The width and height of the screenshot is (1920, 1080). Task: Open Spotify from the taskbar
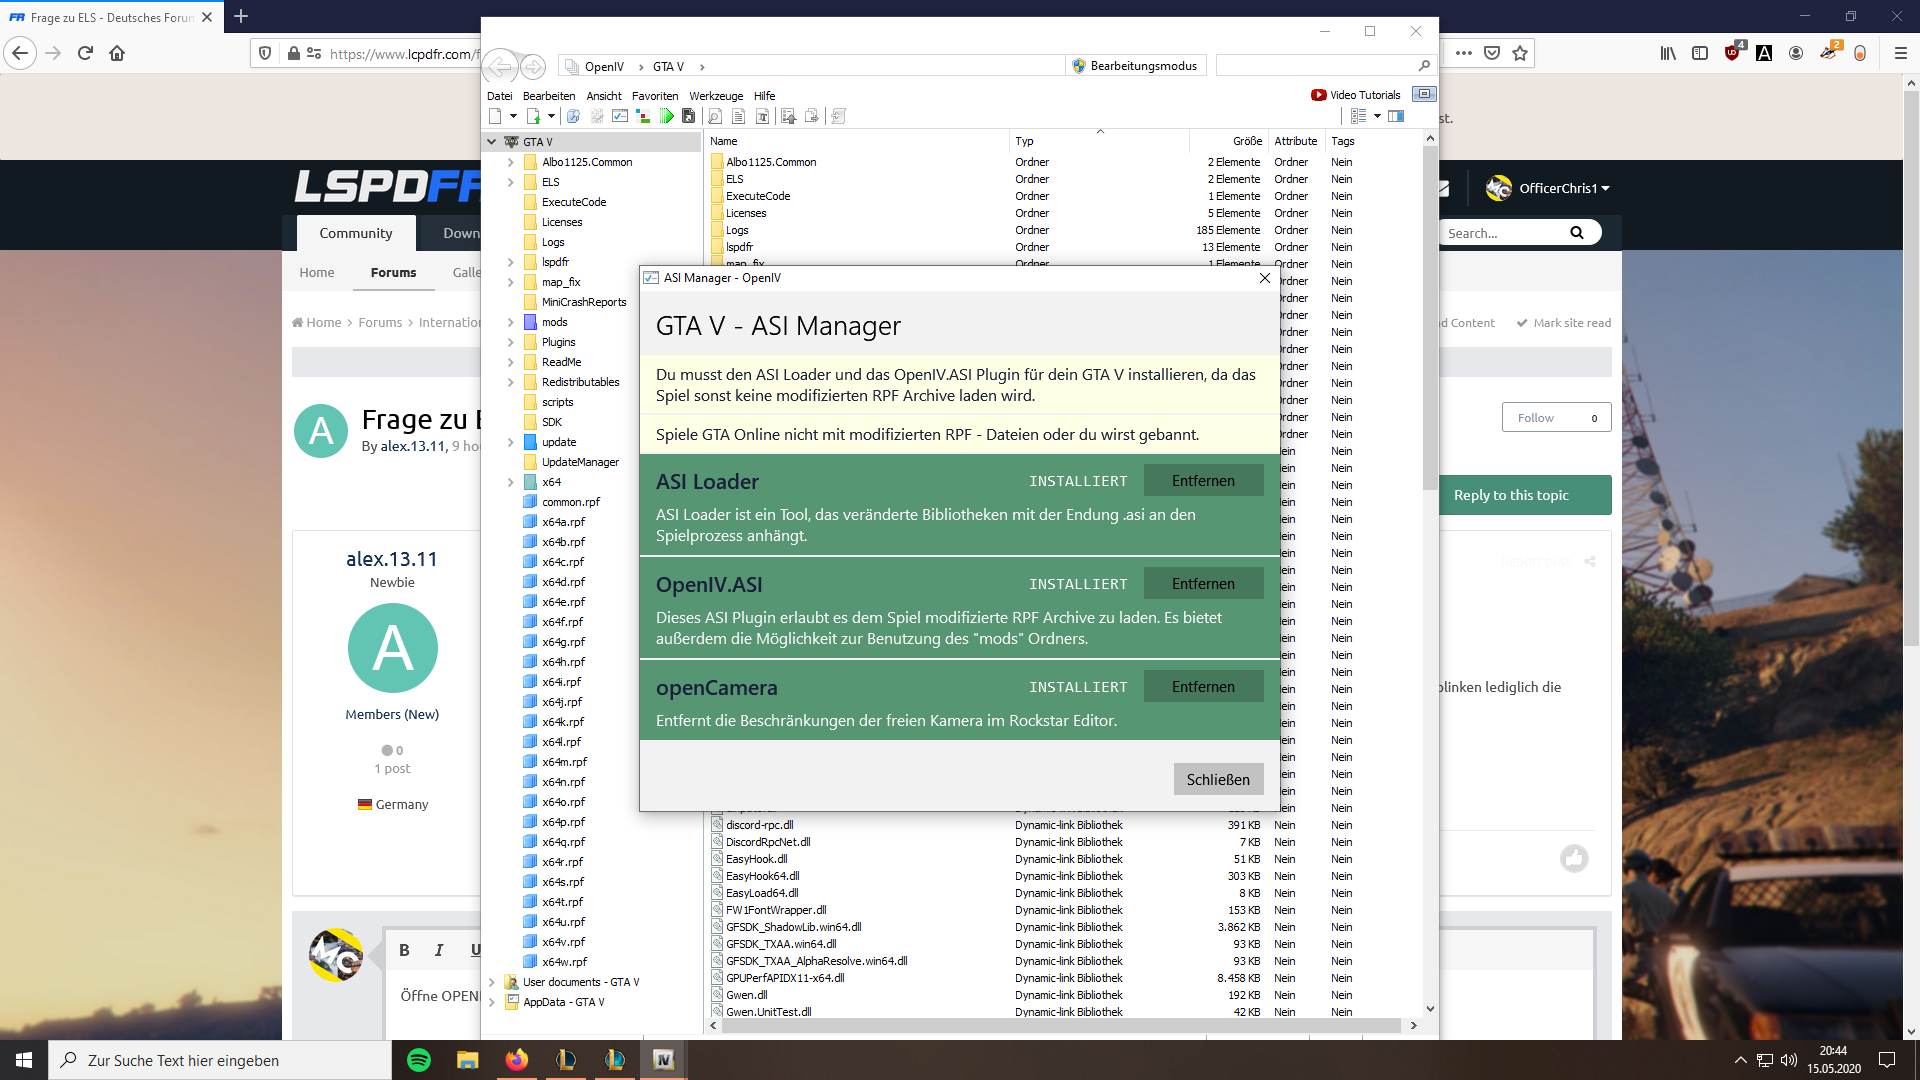(x=419, y=1060)
